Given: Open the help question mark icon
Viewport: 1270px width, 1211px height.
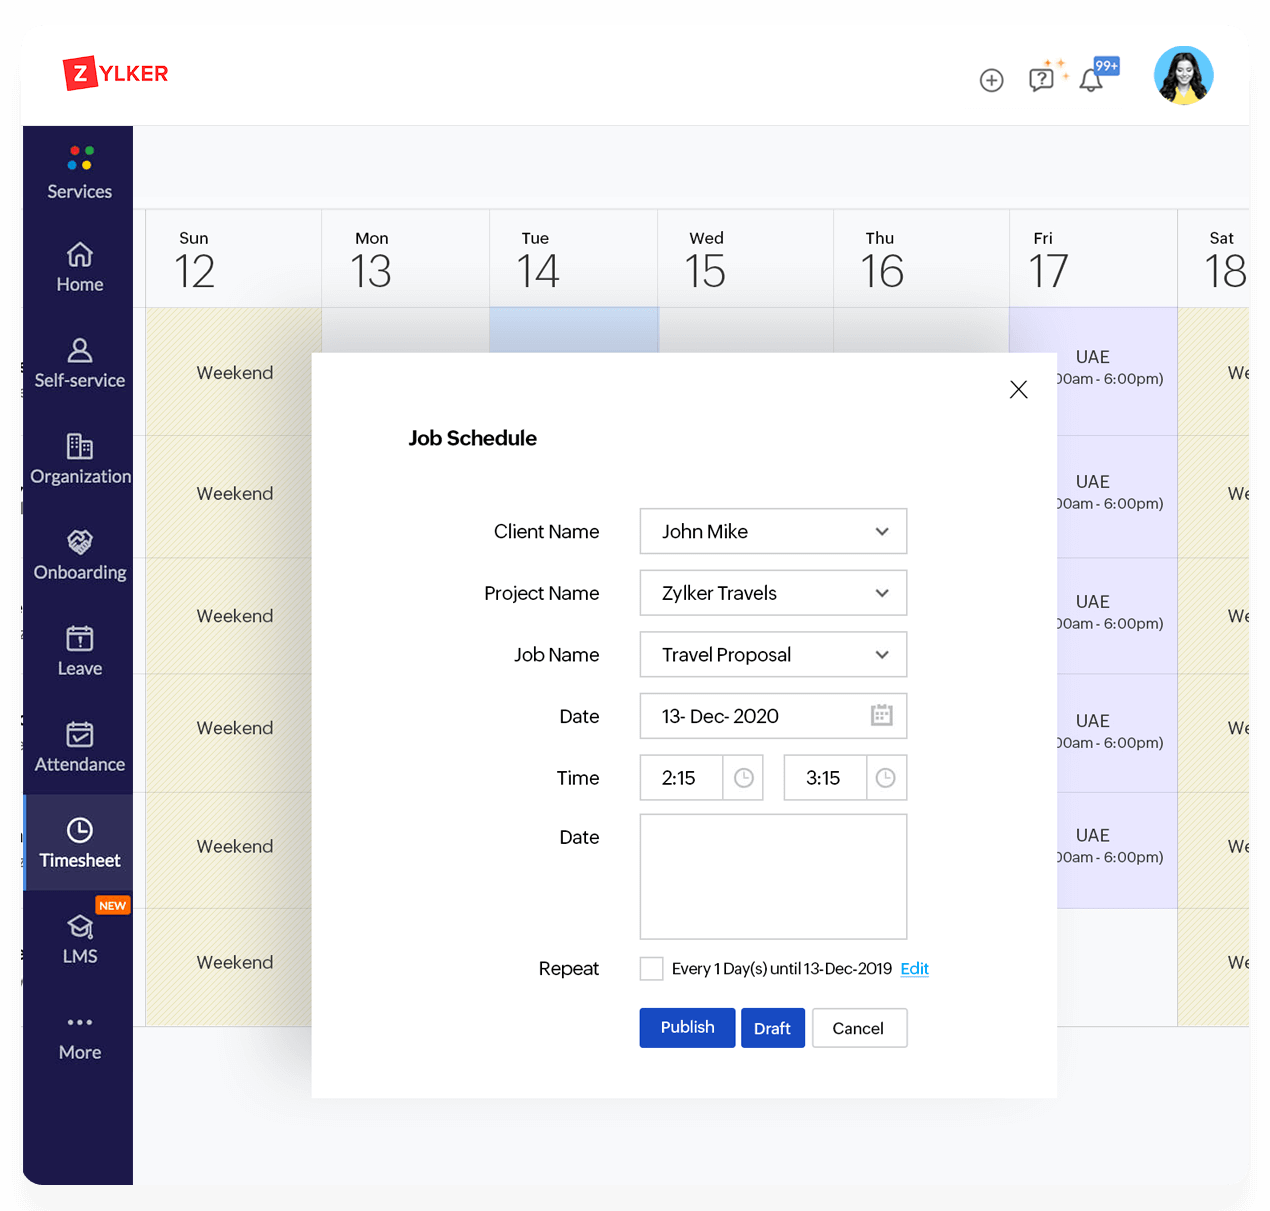Looking at the screenshot, I should 1042,79.
